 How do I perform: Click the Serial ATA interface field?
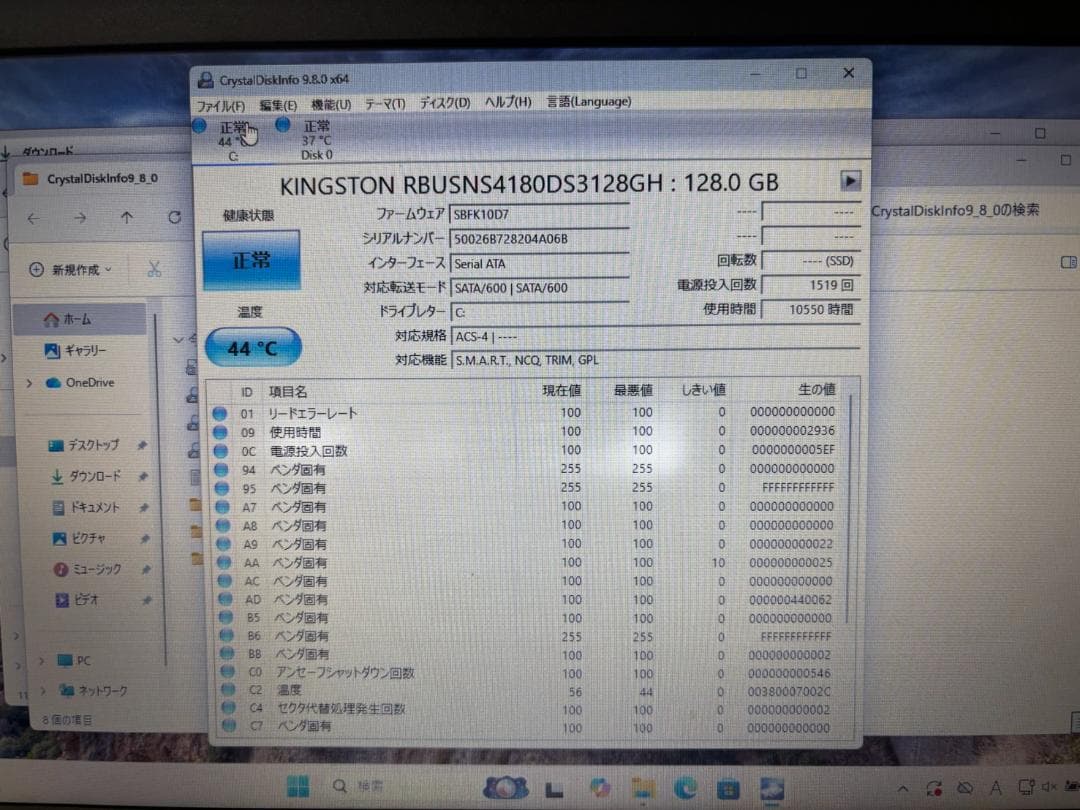[x=539, y=263]
